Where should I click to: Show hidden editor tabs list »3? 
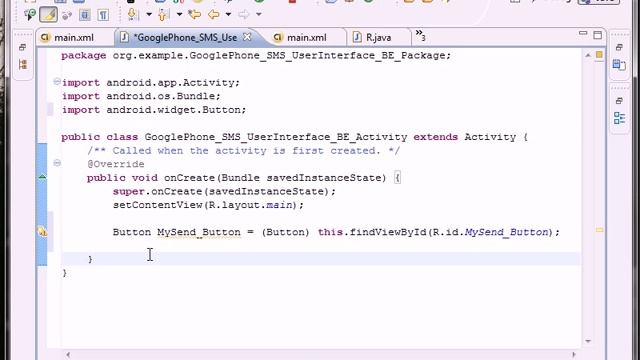pyautogui.click(x=420, y=35)
